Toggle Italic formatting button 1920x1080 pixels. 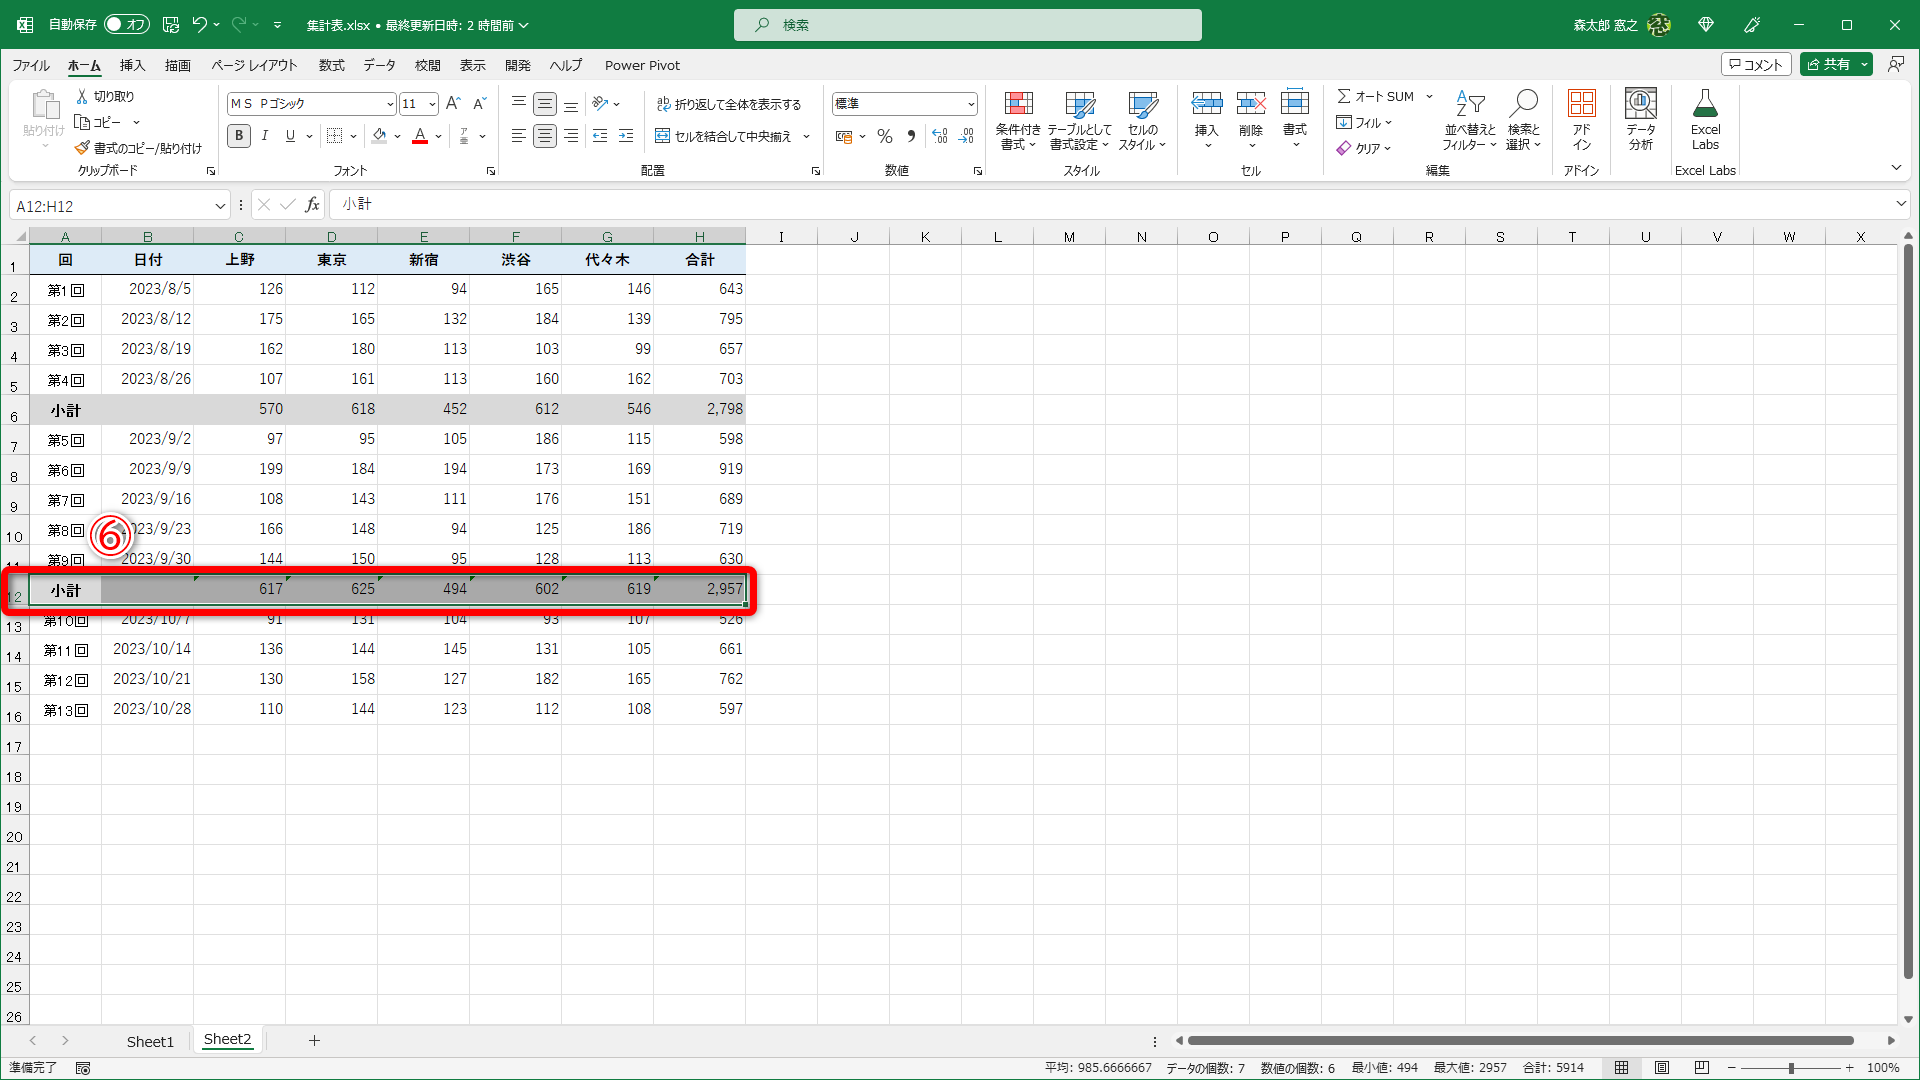pyautogui.click(x=265, y=136)
